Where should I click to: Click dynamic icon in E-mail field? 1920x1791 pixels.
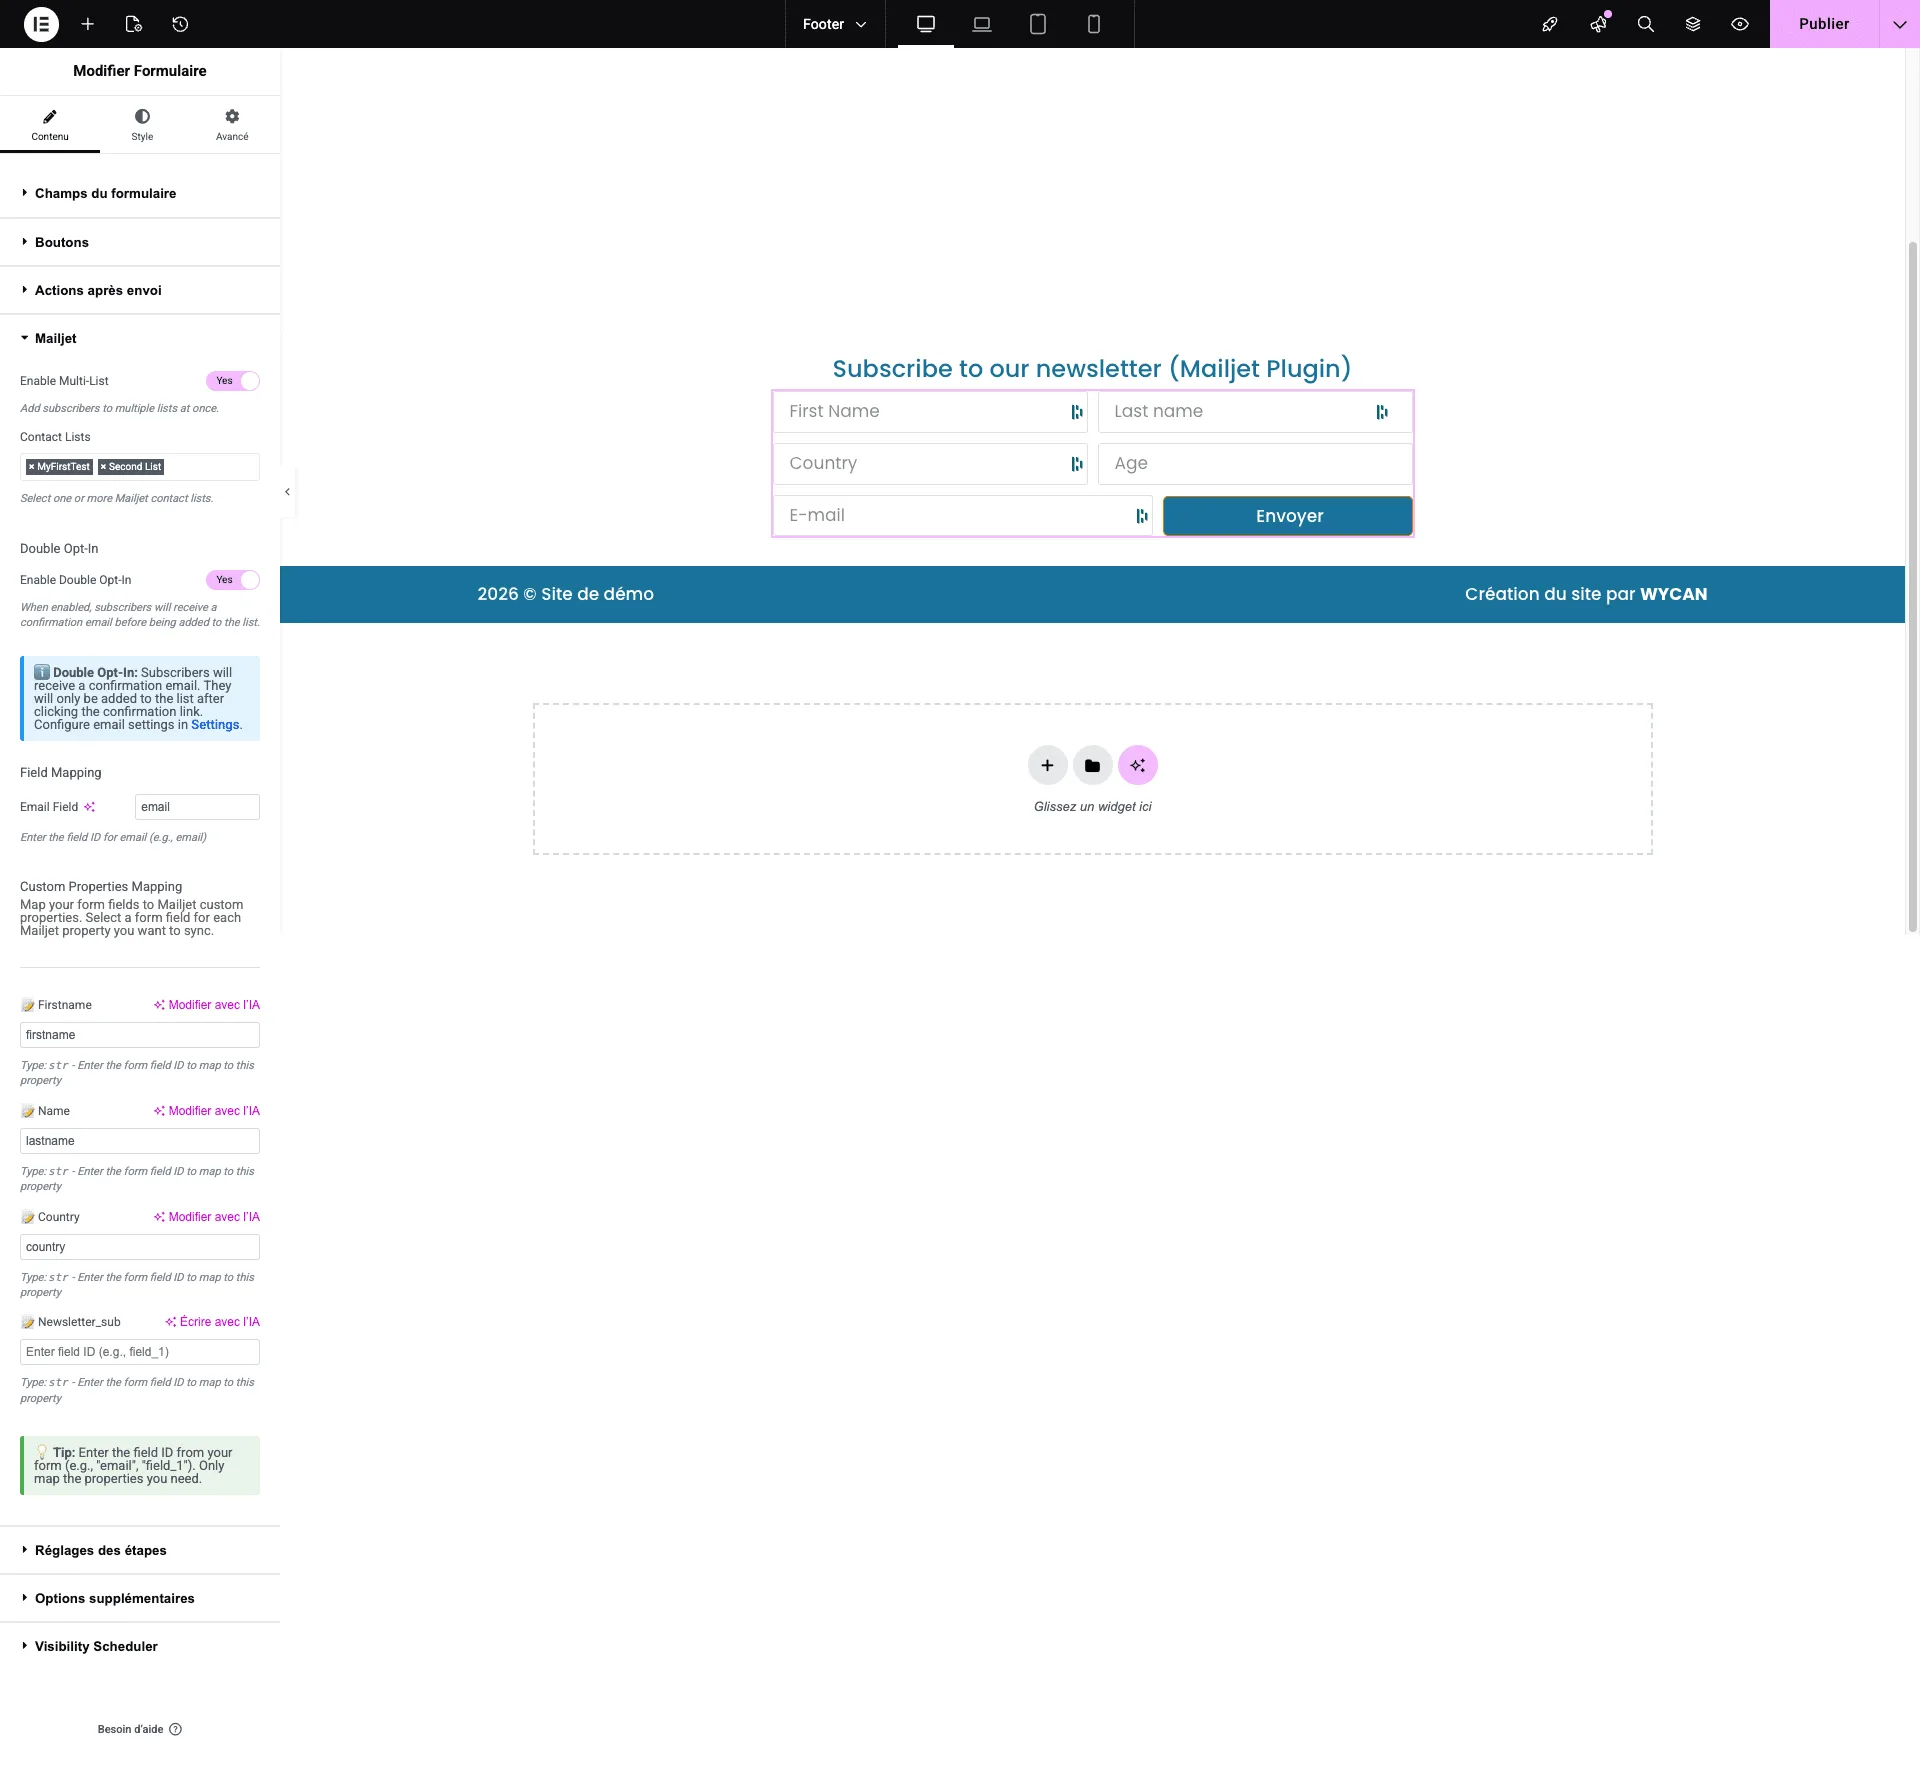point(1142,516)
